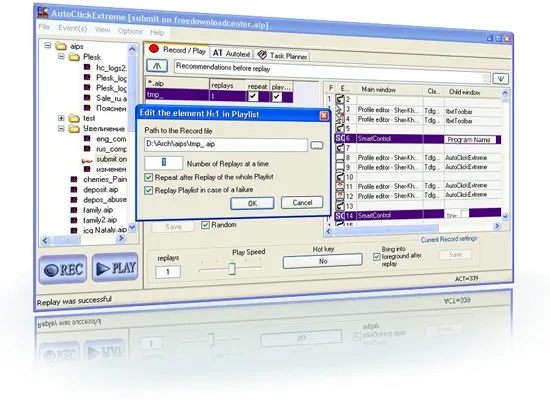Collapse the aips root folder
The image size is (550, 420).
[x=48, y=45]
